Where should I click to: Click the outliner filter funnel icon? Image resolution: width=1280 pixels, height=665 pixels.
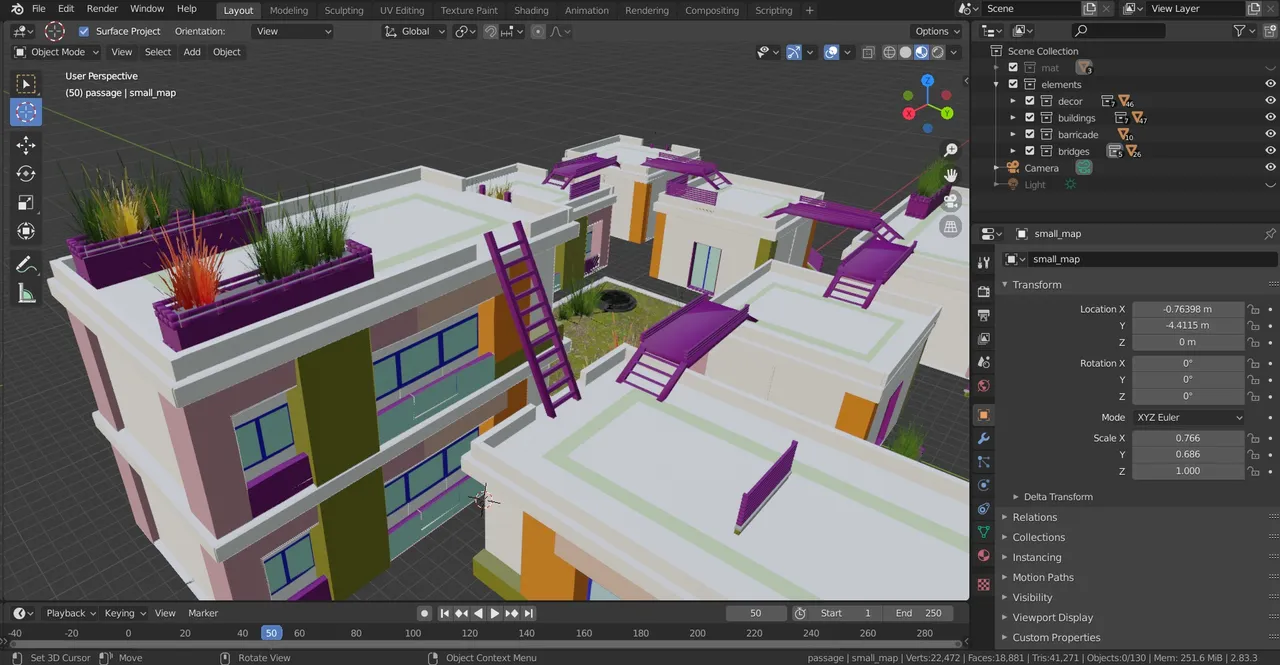pyautogui.click(x=1240, y=31)
